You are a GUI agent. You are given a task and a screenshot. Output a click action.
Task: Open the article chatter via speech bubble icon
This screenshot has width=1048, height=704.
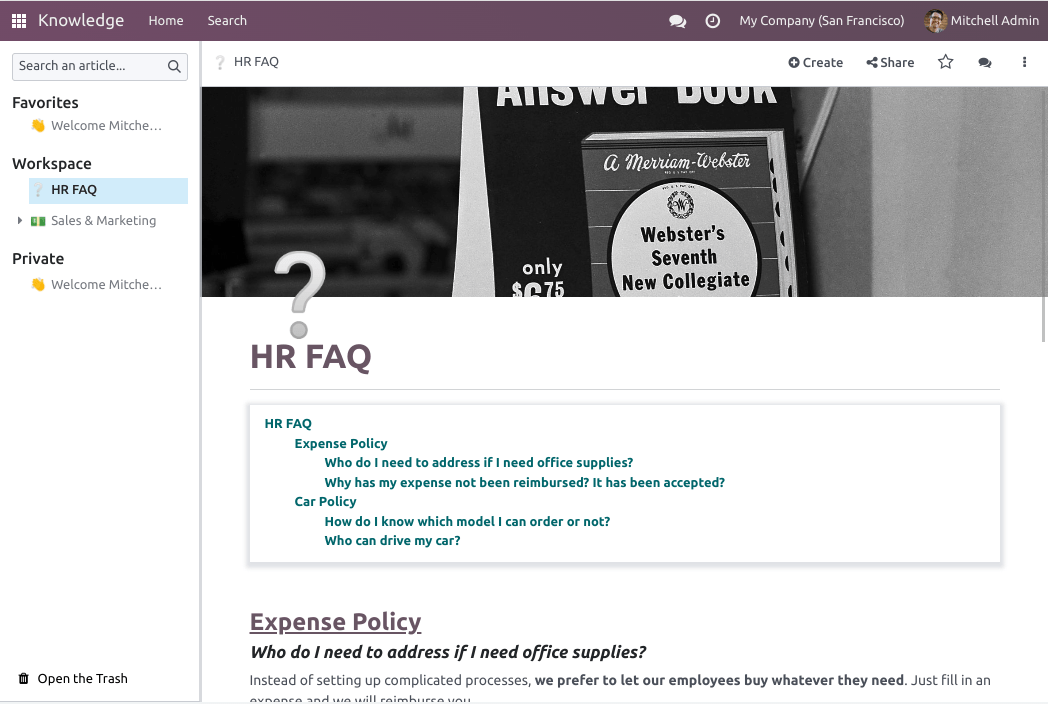[985, 62]
